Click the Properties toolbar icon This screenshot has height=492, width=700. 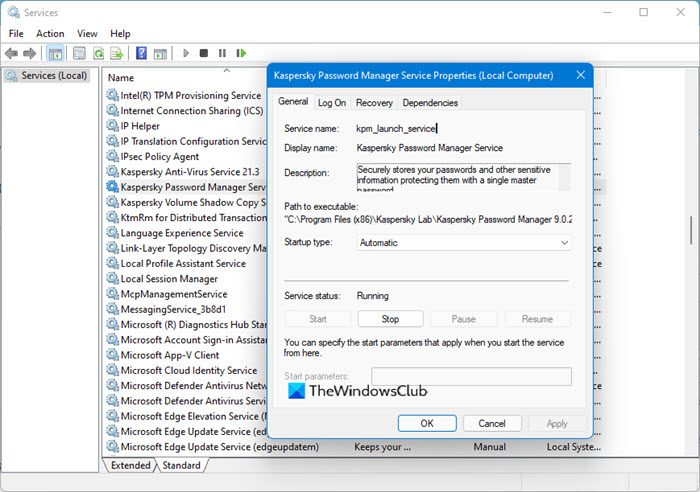tap(79, 54)
